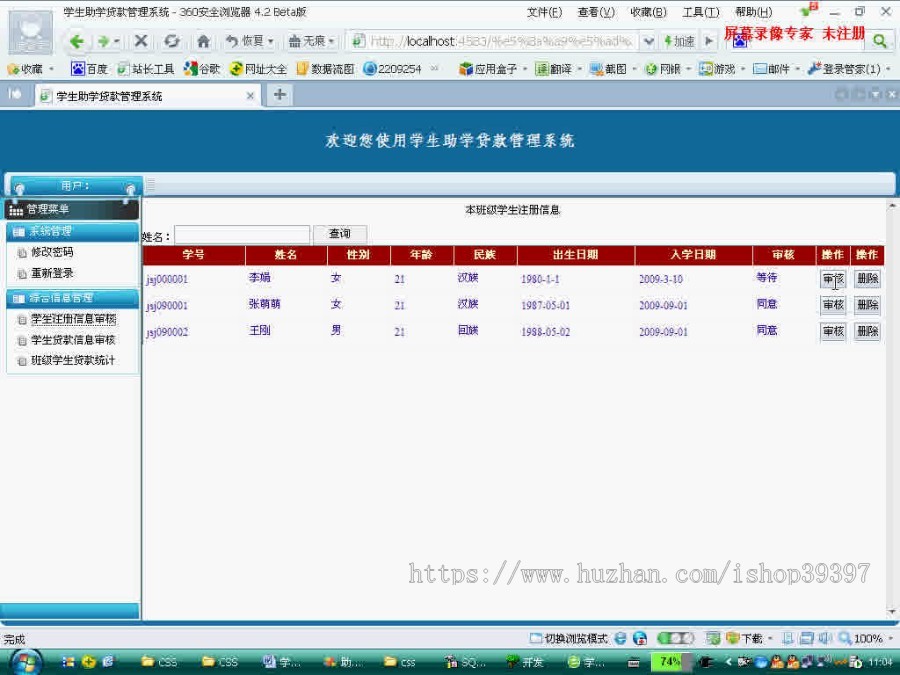Click the Stop loading X icon
Viewport: 900px width, 675px height.
[x=141, y=41]
